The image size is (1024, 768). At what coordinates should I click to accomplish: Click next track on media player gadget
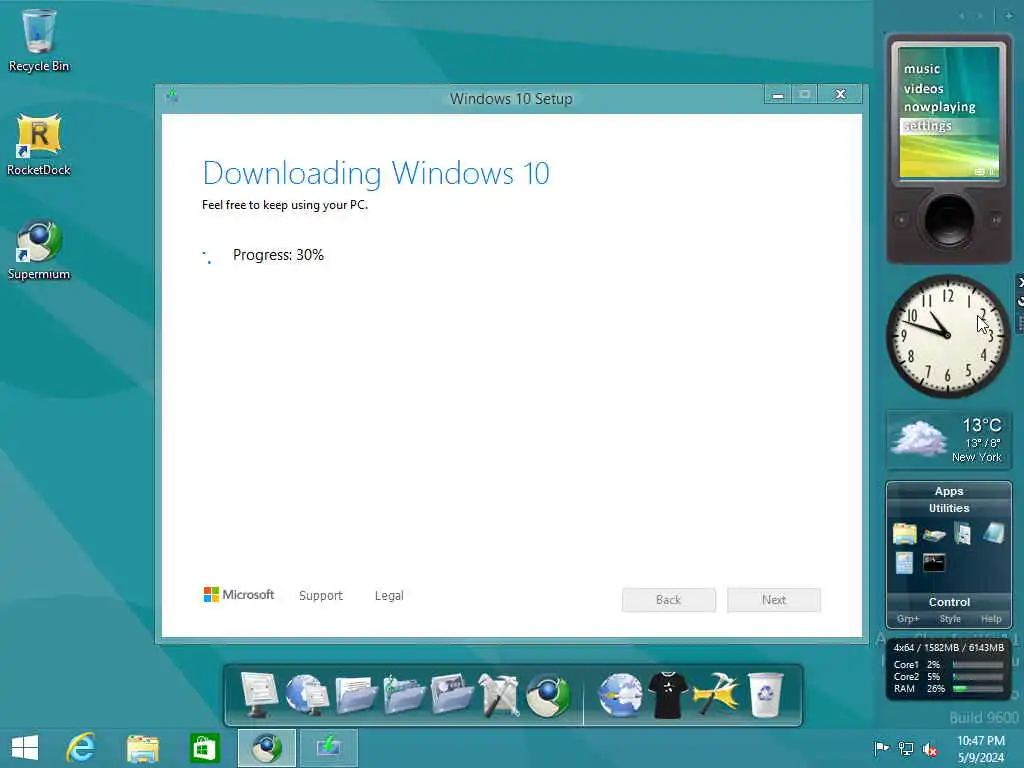tap(996, 220)
